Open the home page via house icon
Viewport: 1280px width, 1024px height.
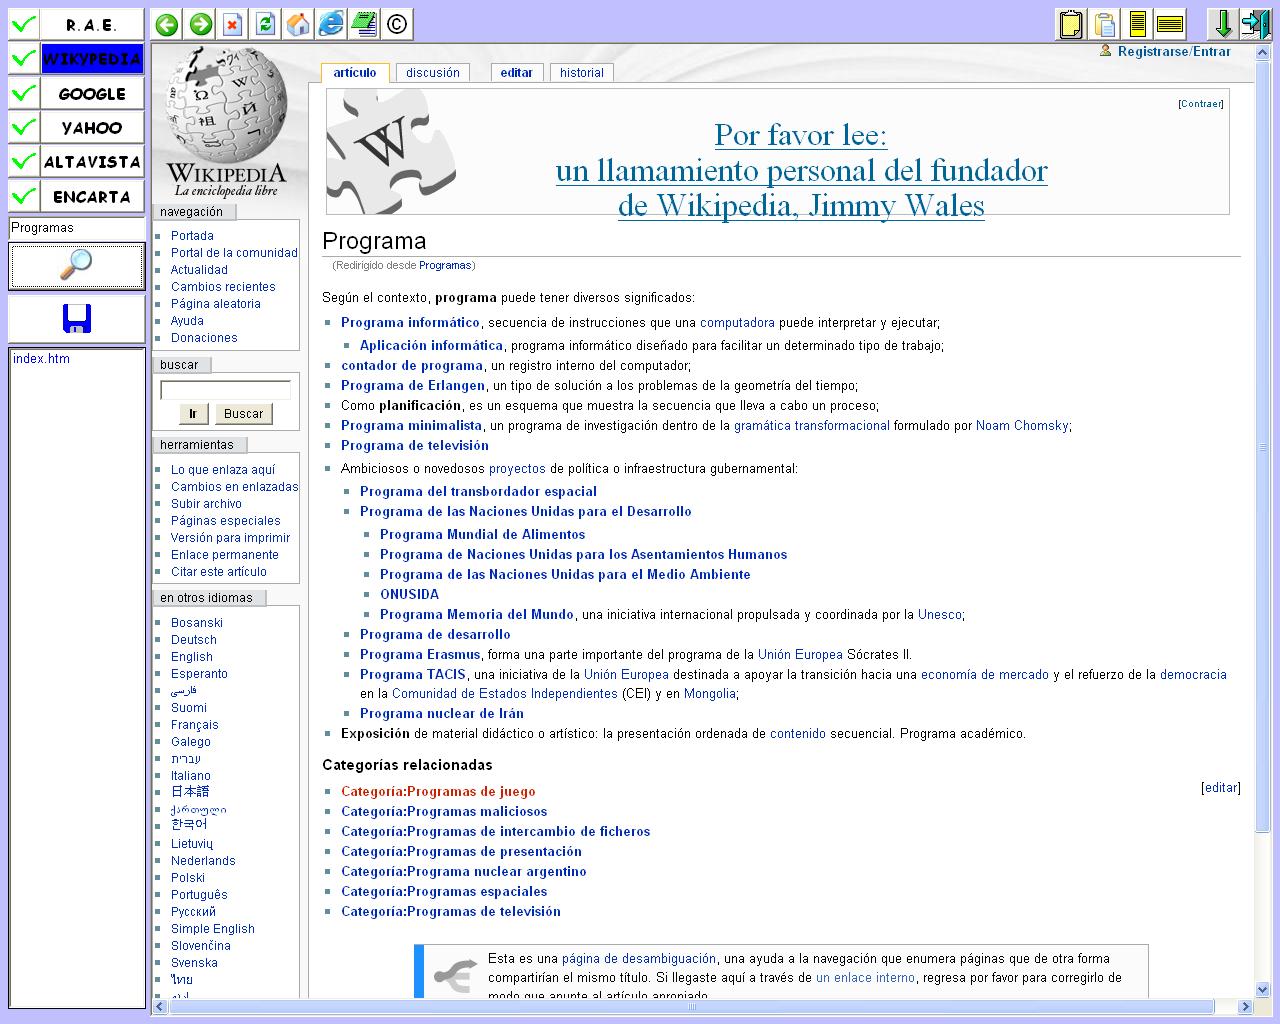[x=298, y=24]
